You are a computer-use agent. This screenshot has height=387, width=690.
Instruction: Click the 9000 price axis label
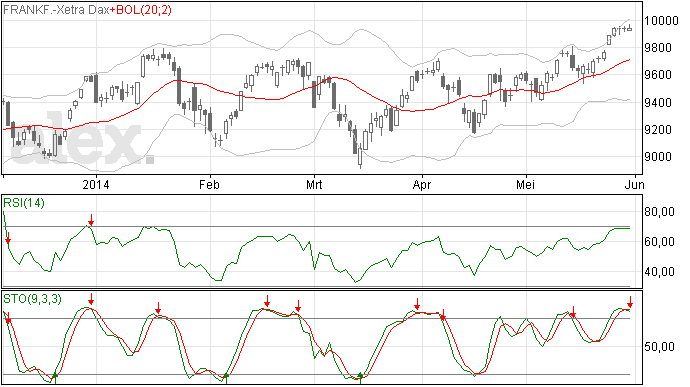click(x=658, y=157)
